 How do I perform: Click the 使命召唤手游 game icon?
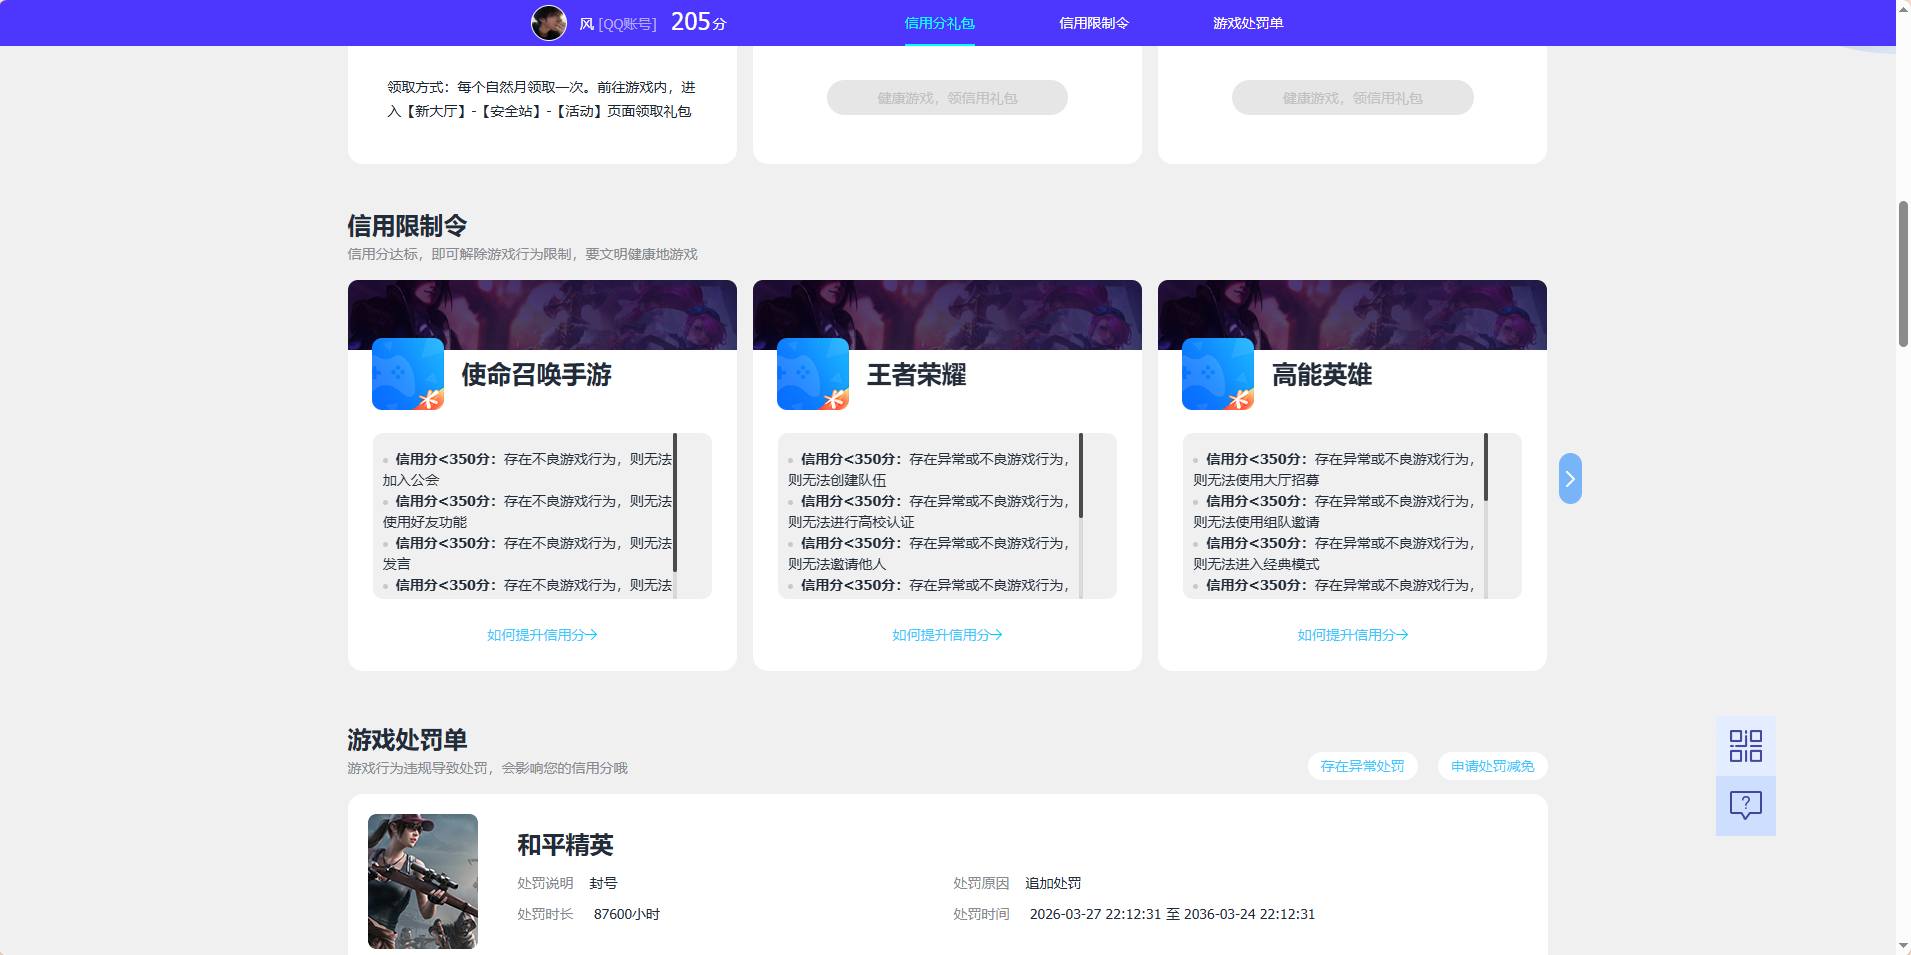[x=408, y=374]
